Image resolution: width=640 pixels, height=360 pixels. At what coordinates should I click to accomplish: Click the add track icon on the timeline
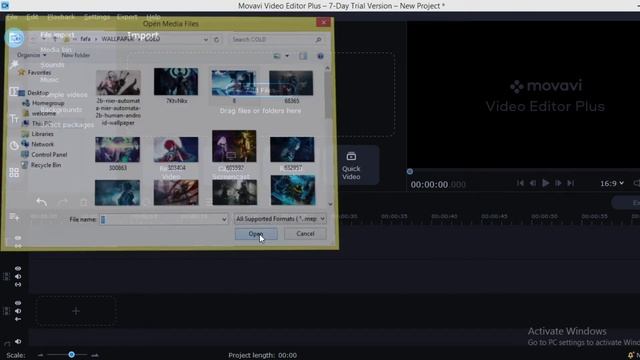(x=14, y=217)
